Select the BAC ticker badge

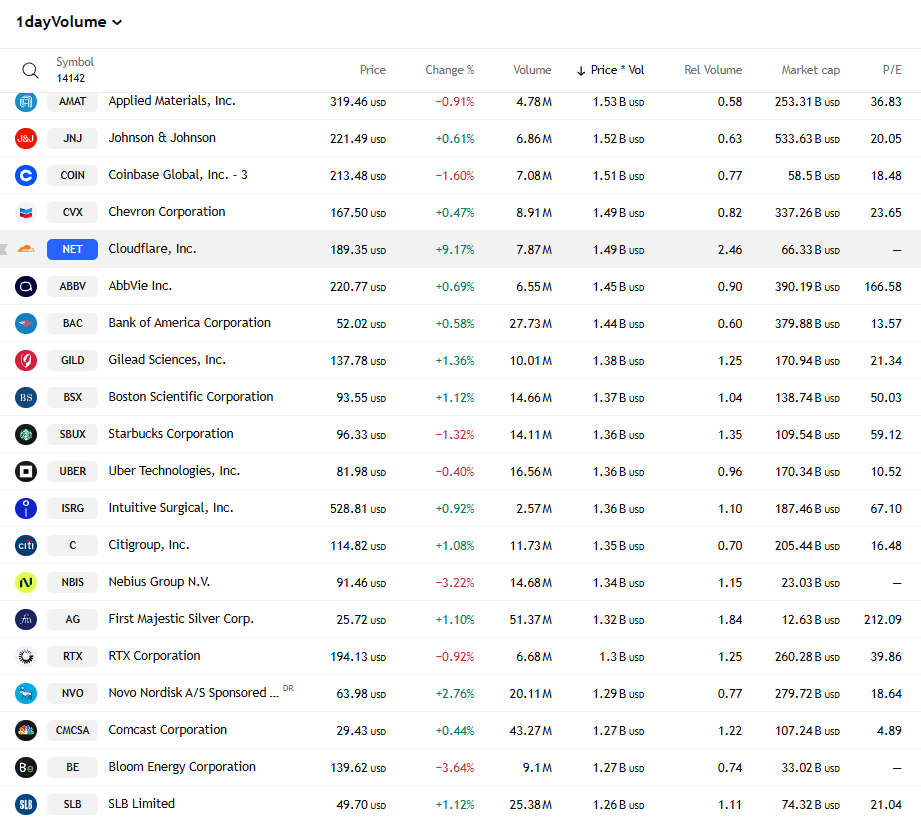click(72, 324)
